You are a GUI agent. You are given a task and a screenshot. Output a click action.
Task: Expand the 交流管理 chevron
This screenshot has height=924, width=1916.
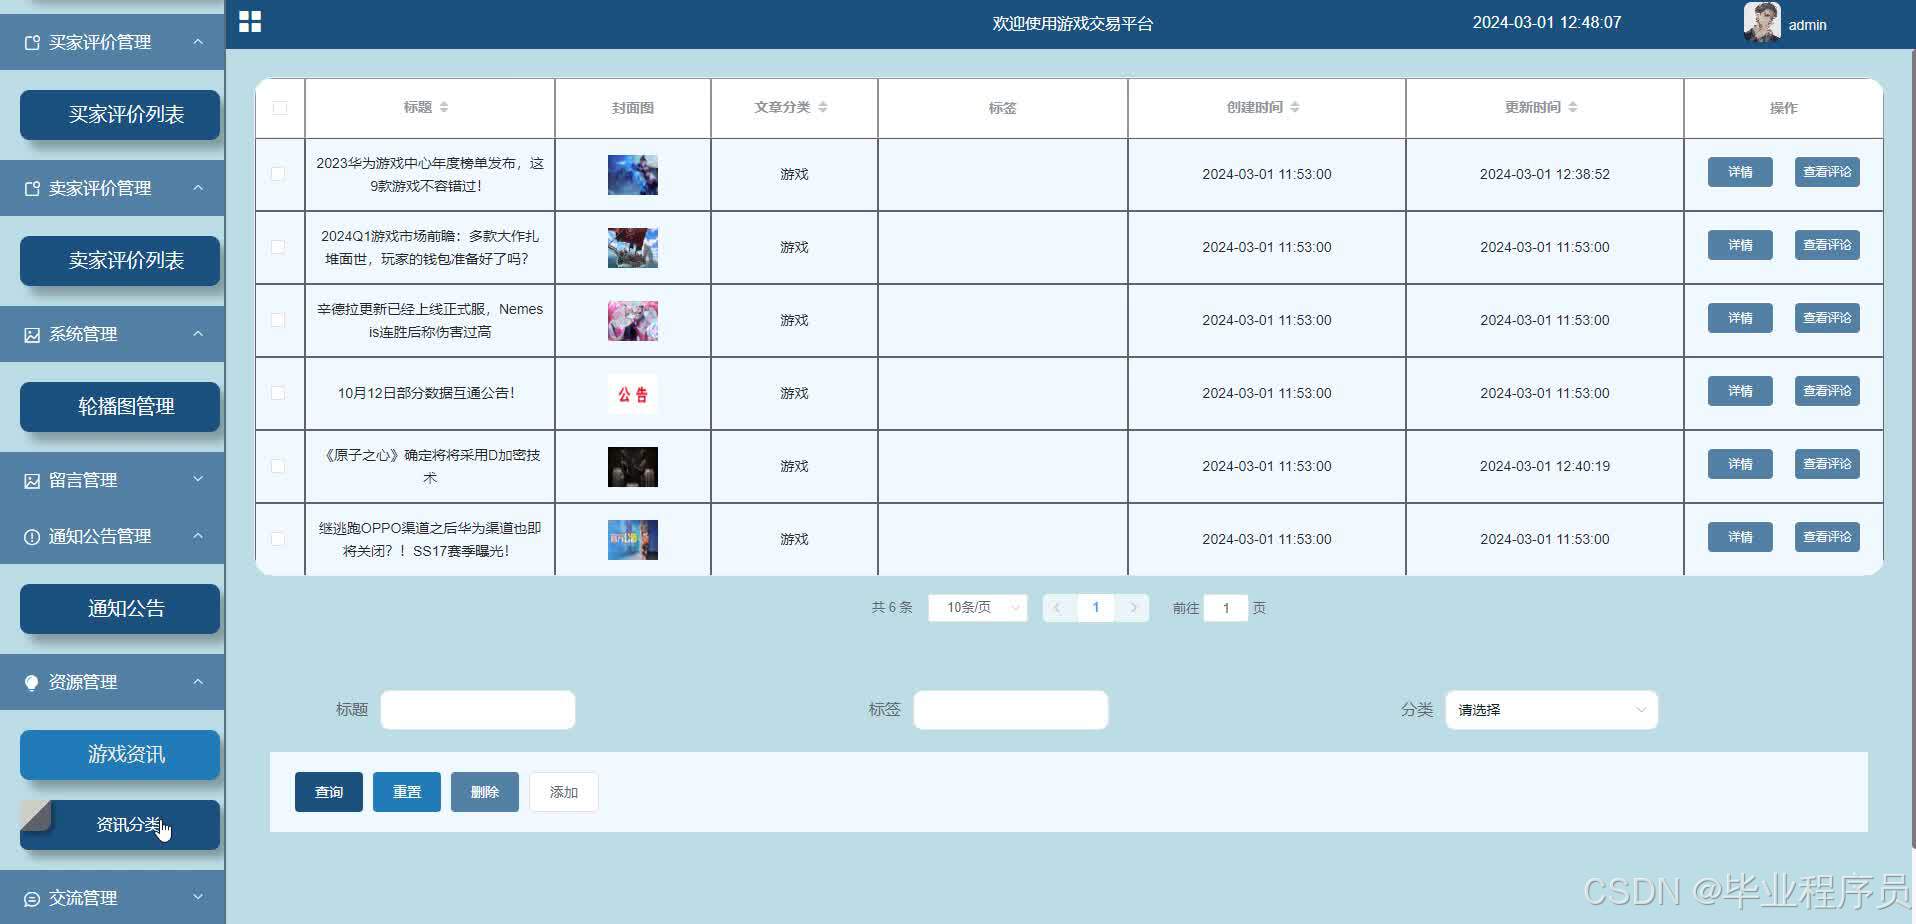(x=198, y=898)
